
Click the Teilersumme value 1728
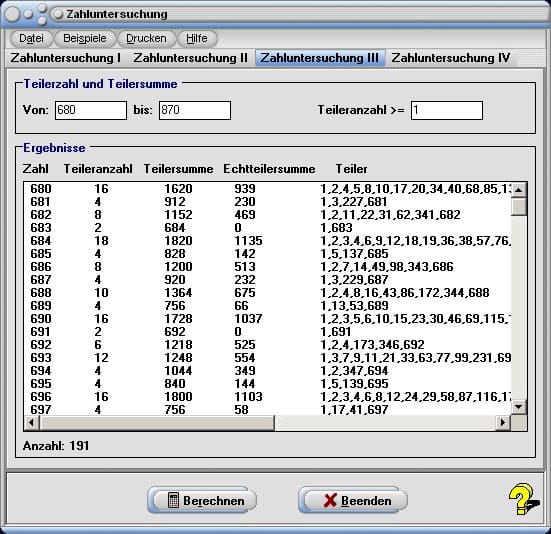click(x=178, y=319)
